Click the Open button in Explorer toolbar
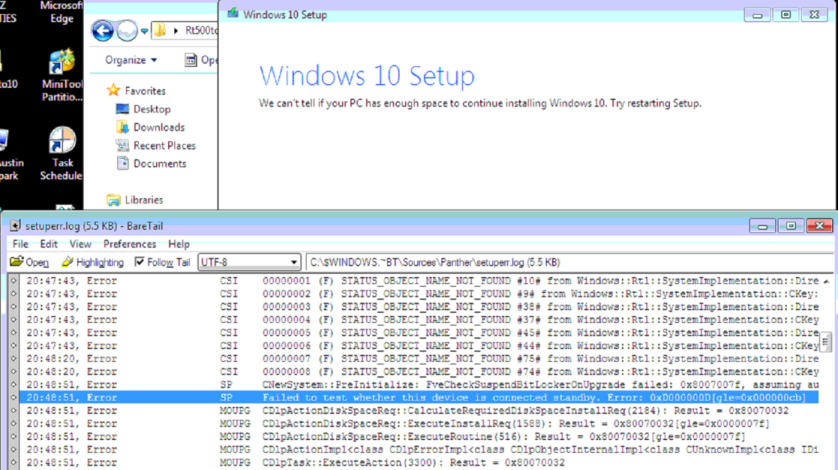The height and width of the screenshot is (470, 838). [x=201, y=60]
